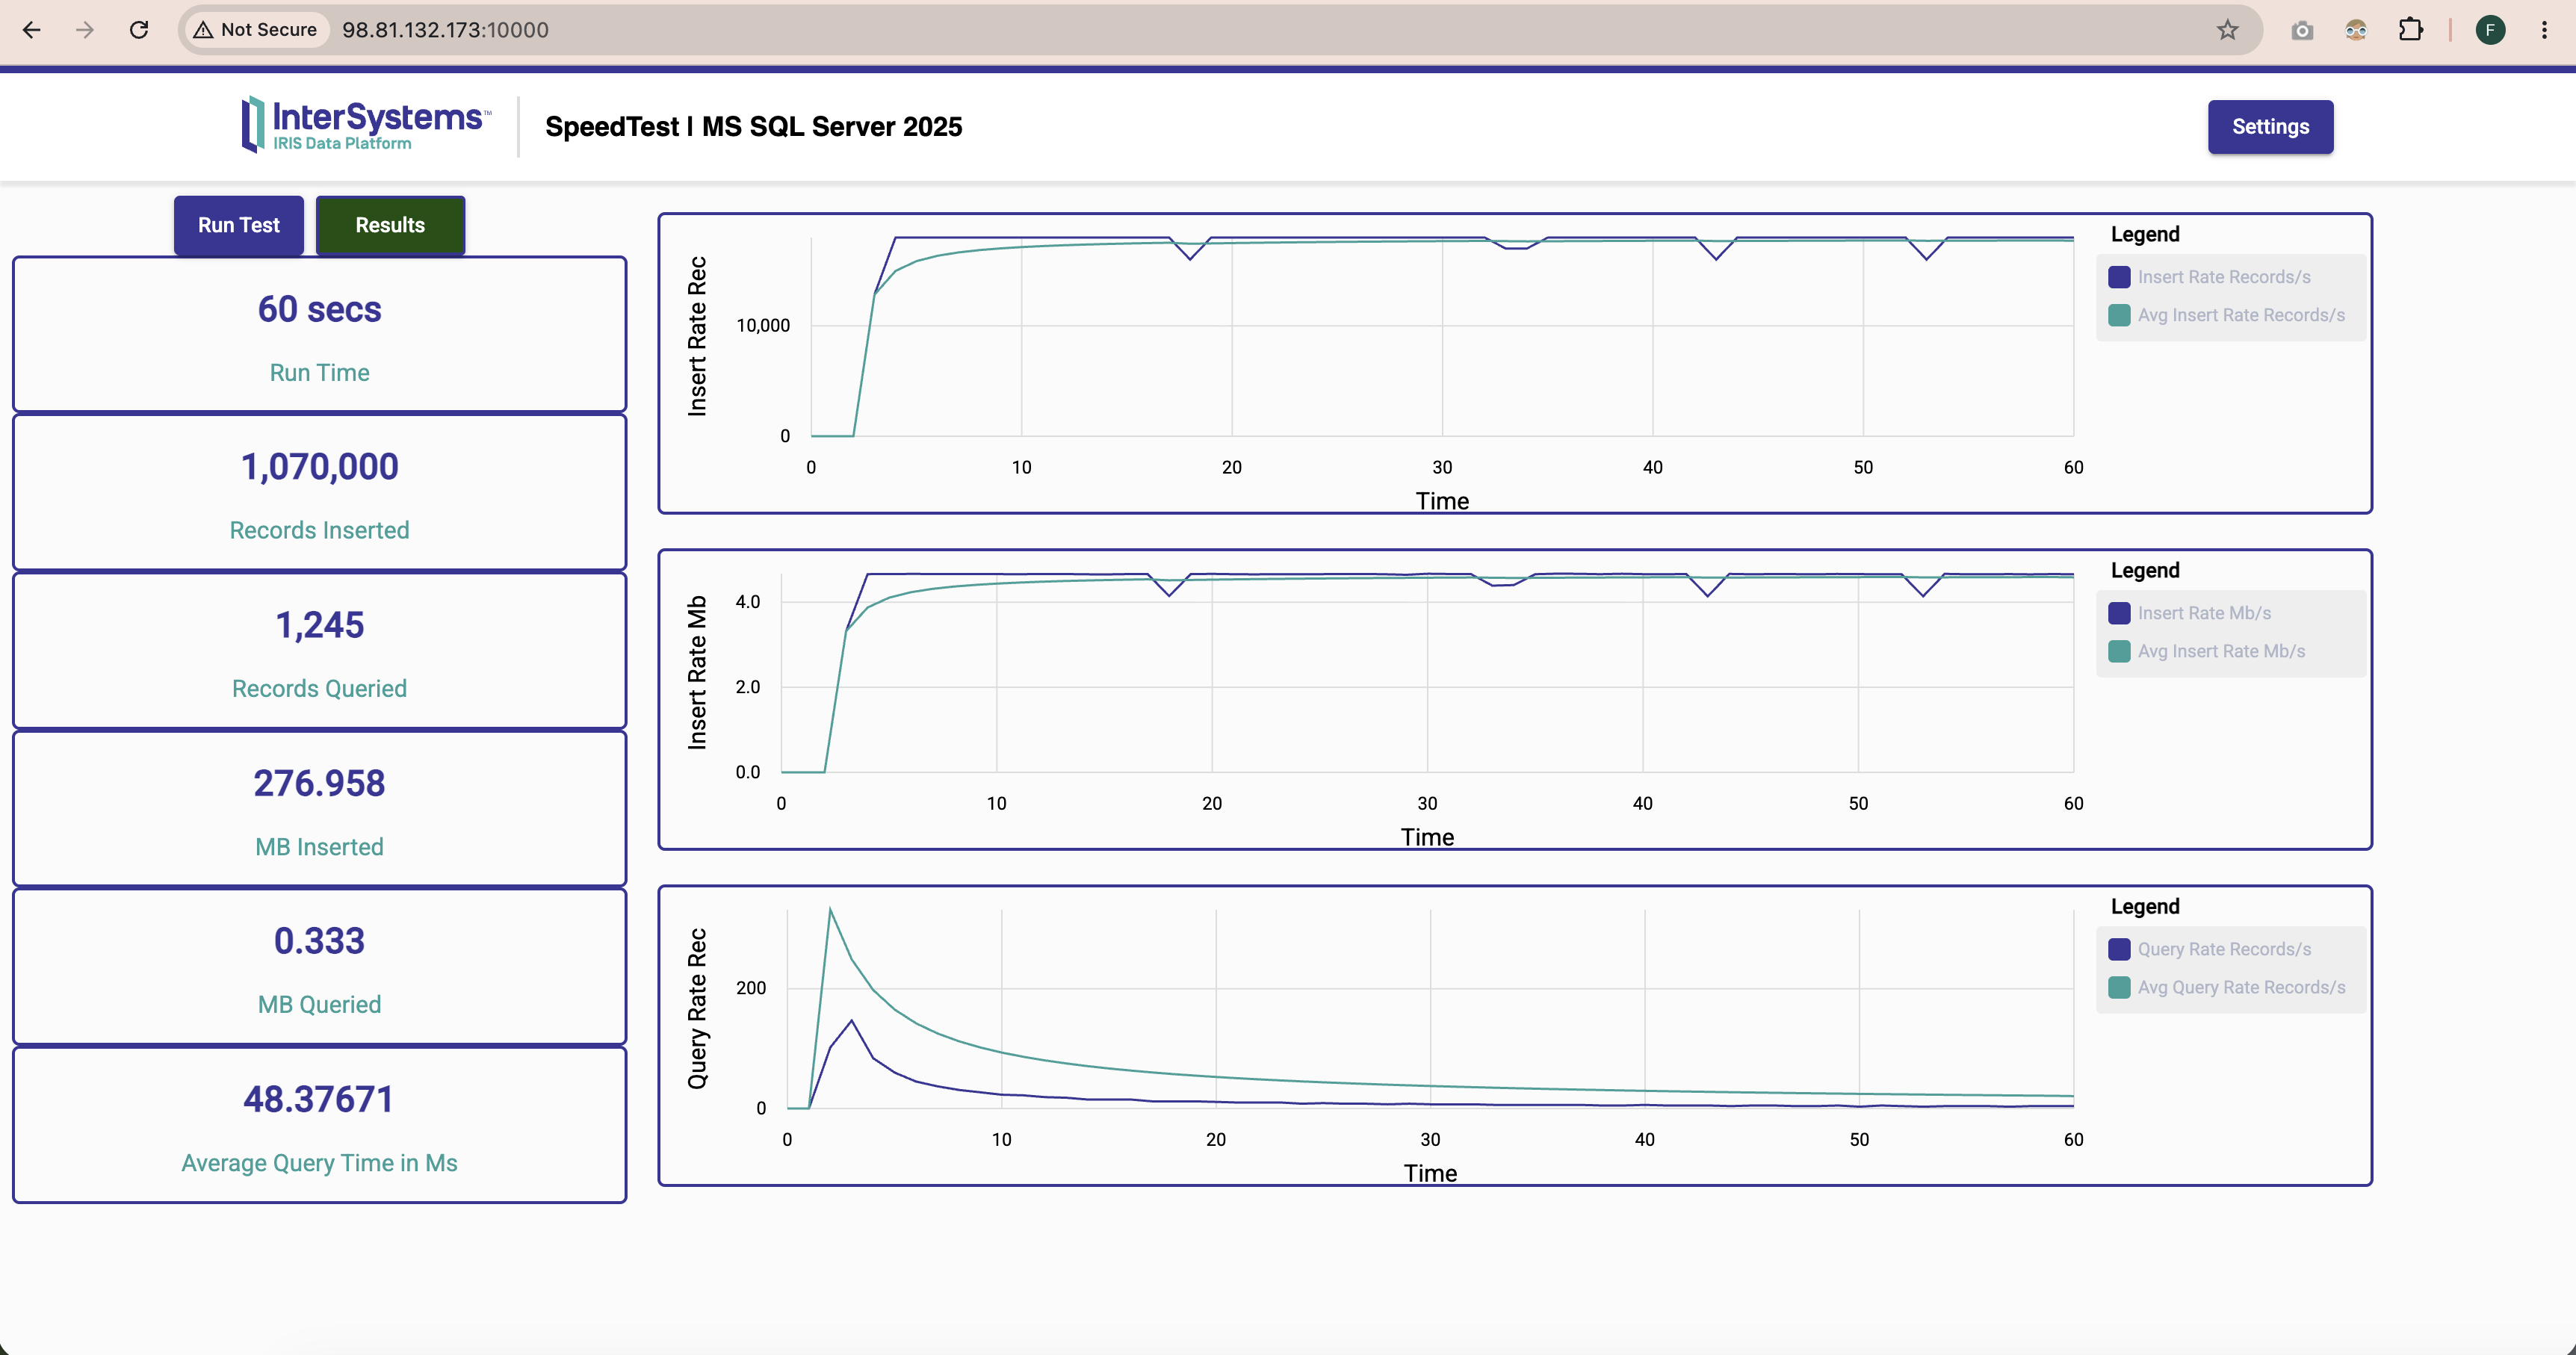Click the Avg Query Rate Records/s legend label

tap(2241, 987)
